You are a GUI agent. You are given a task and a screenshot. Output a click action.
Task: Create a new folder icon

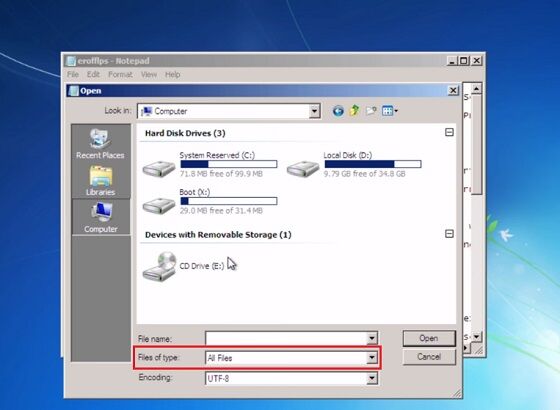371,111
